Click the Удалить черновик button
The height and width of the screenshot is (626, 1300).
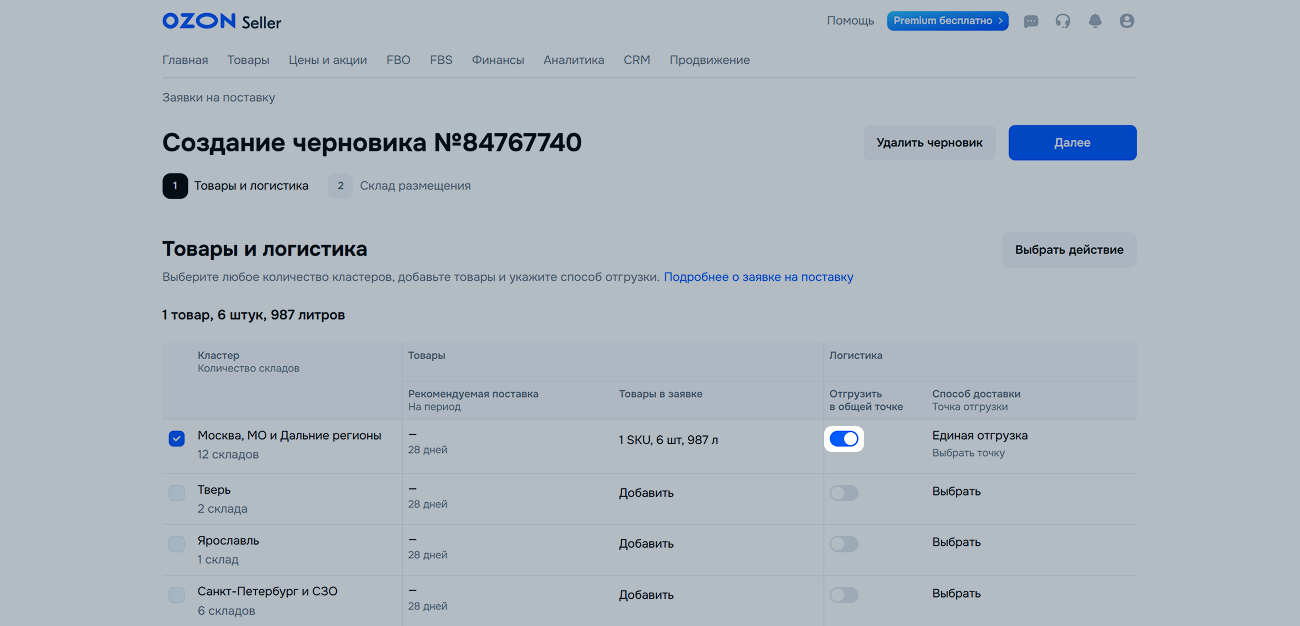[x=929, y=143]
